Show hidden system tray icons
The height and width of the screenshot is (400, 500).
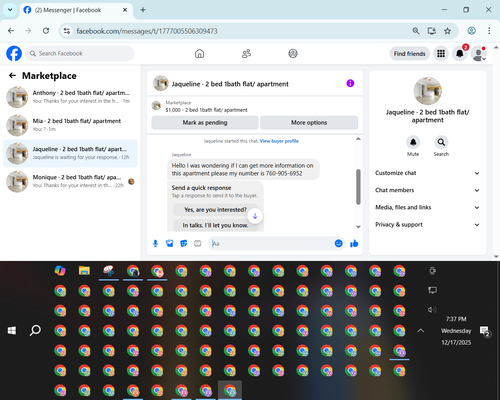pos(421,331)
